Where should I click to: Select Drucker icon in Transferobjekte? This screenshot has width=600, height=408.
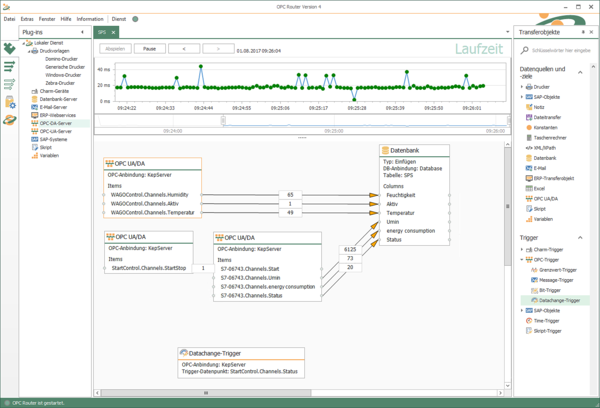529,87
